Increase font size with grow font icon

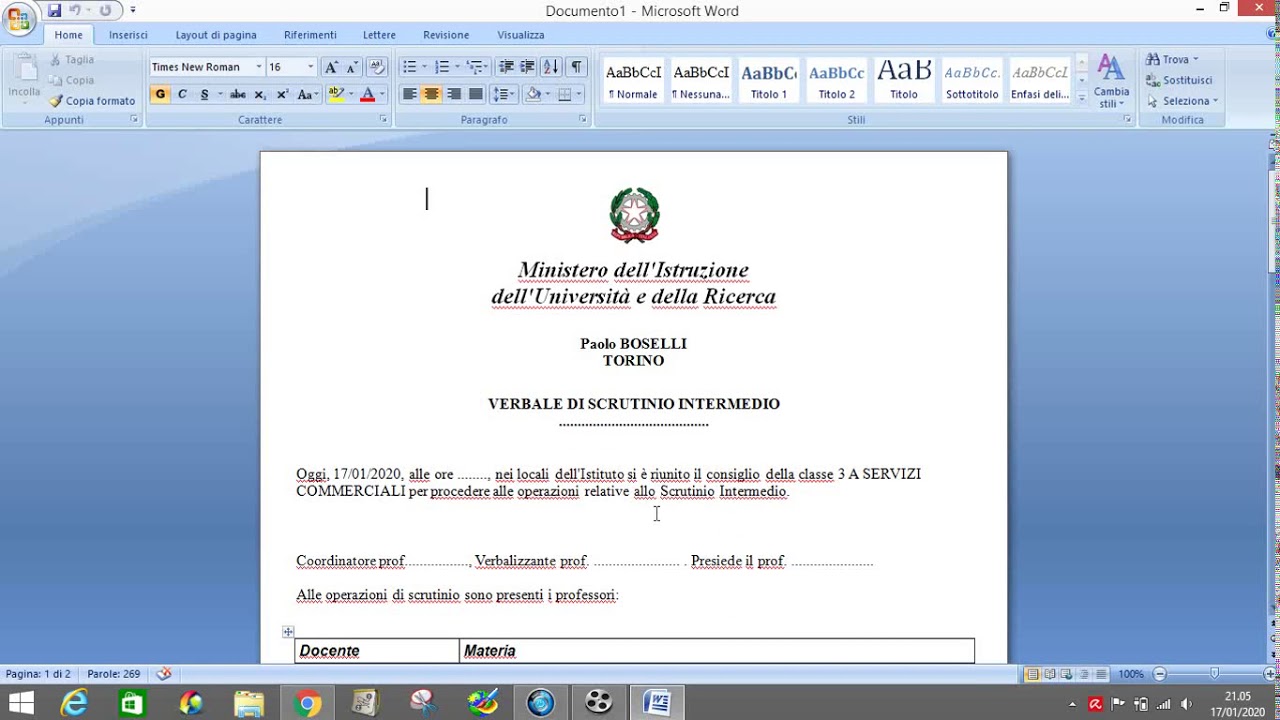click(x=331, y=67)
